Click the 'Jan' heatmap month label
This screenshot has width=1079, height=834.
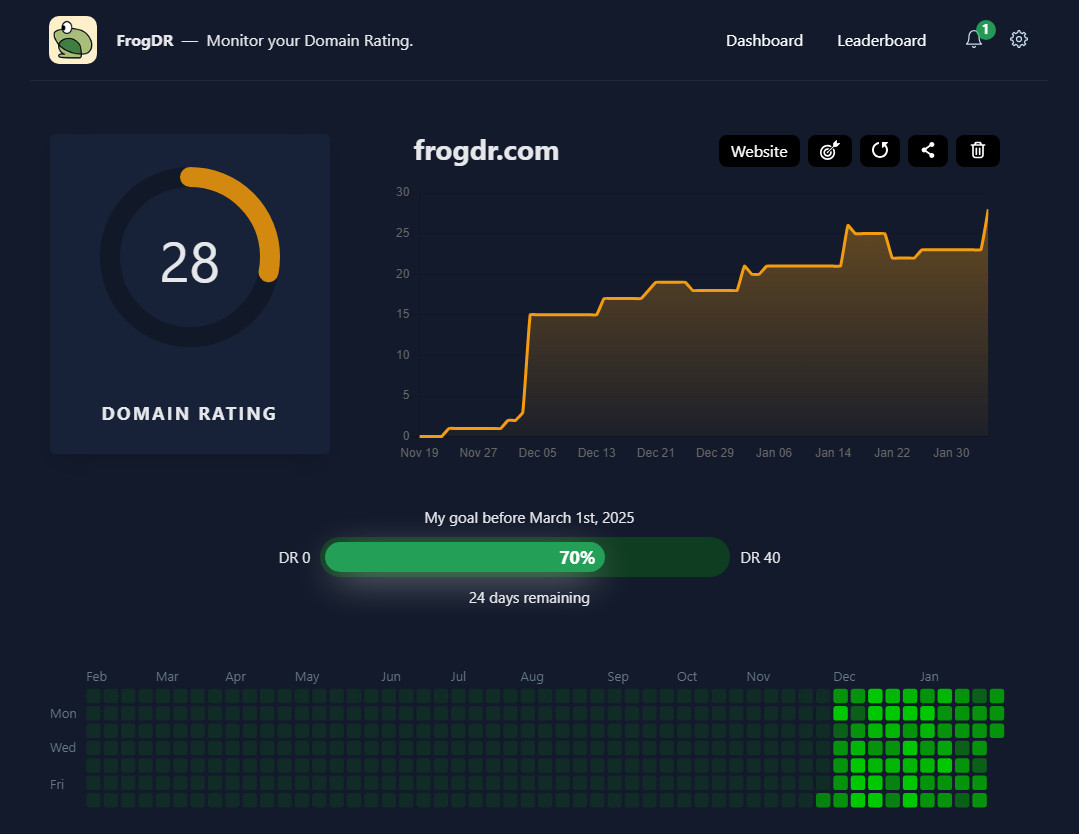(929, 676)
